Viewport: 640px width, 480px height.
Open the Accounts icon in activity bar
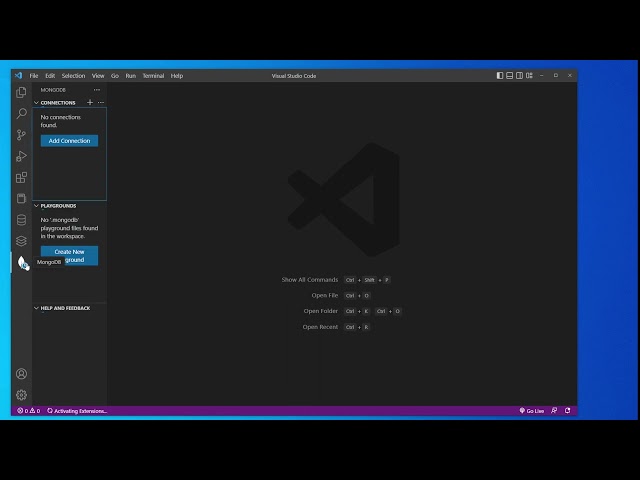coord(21,374)
